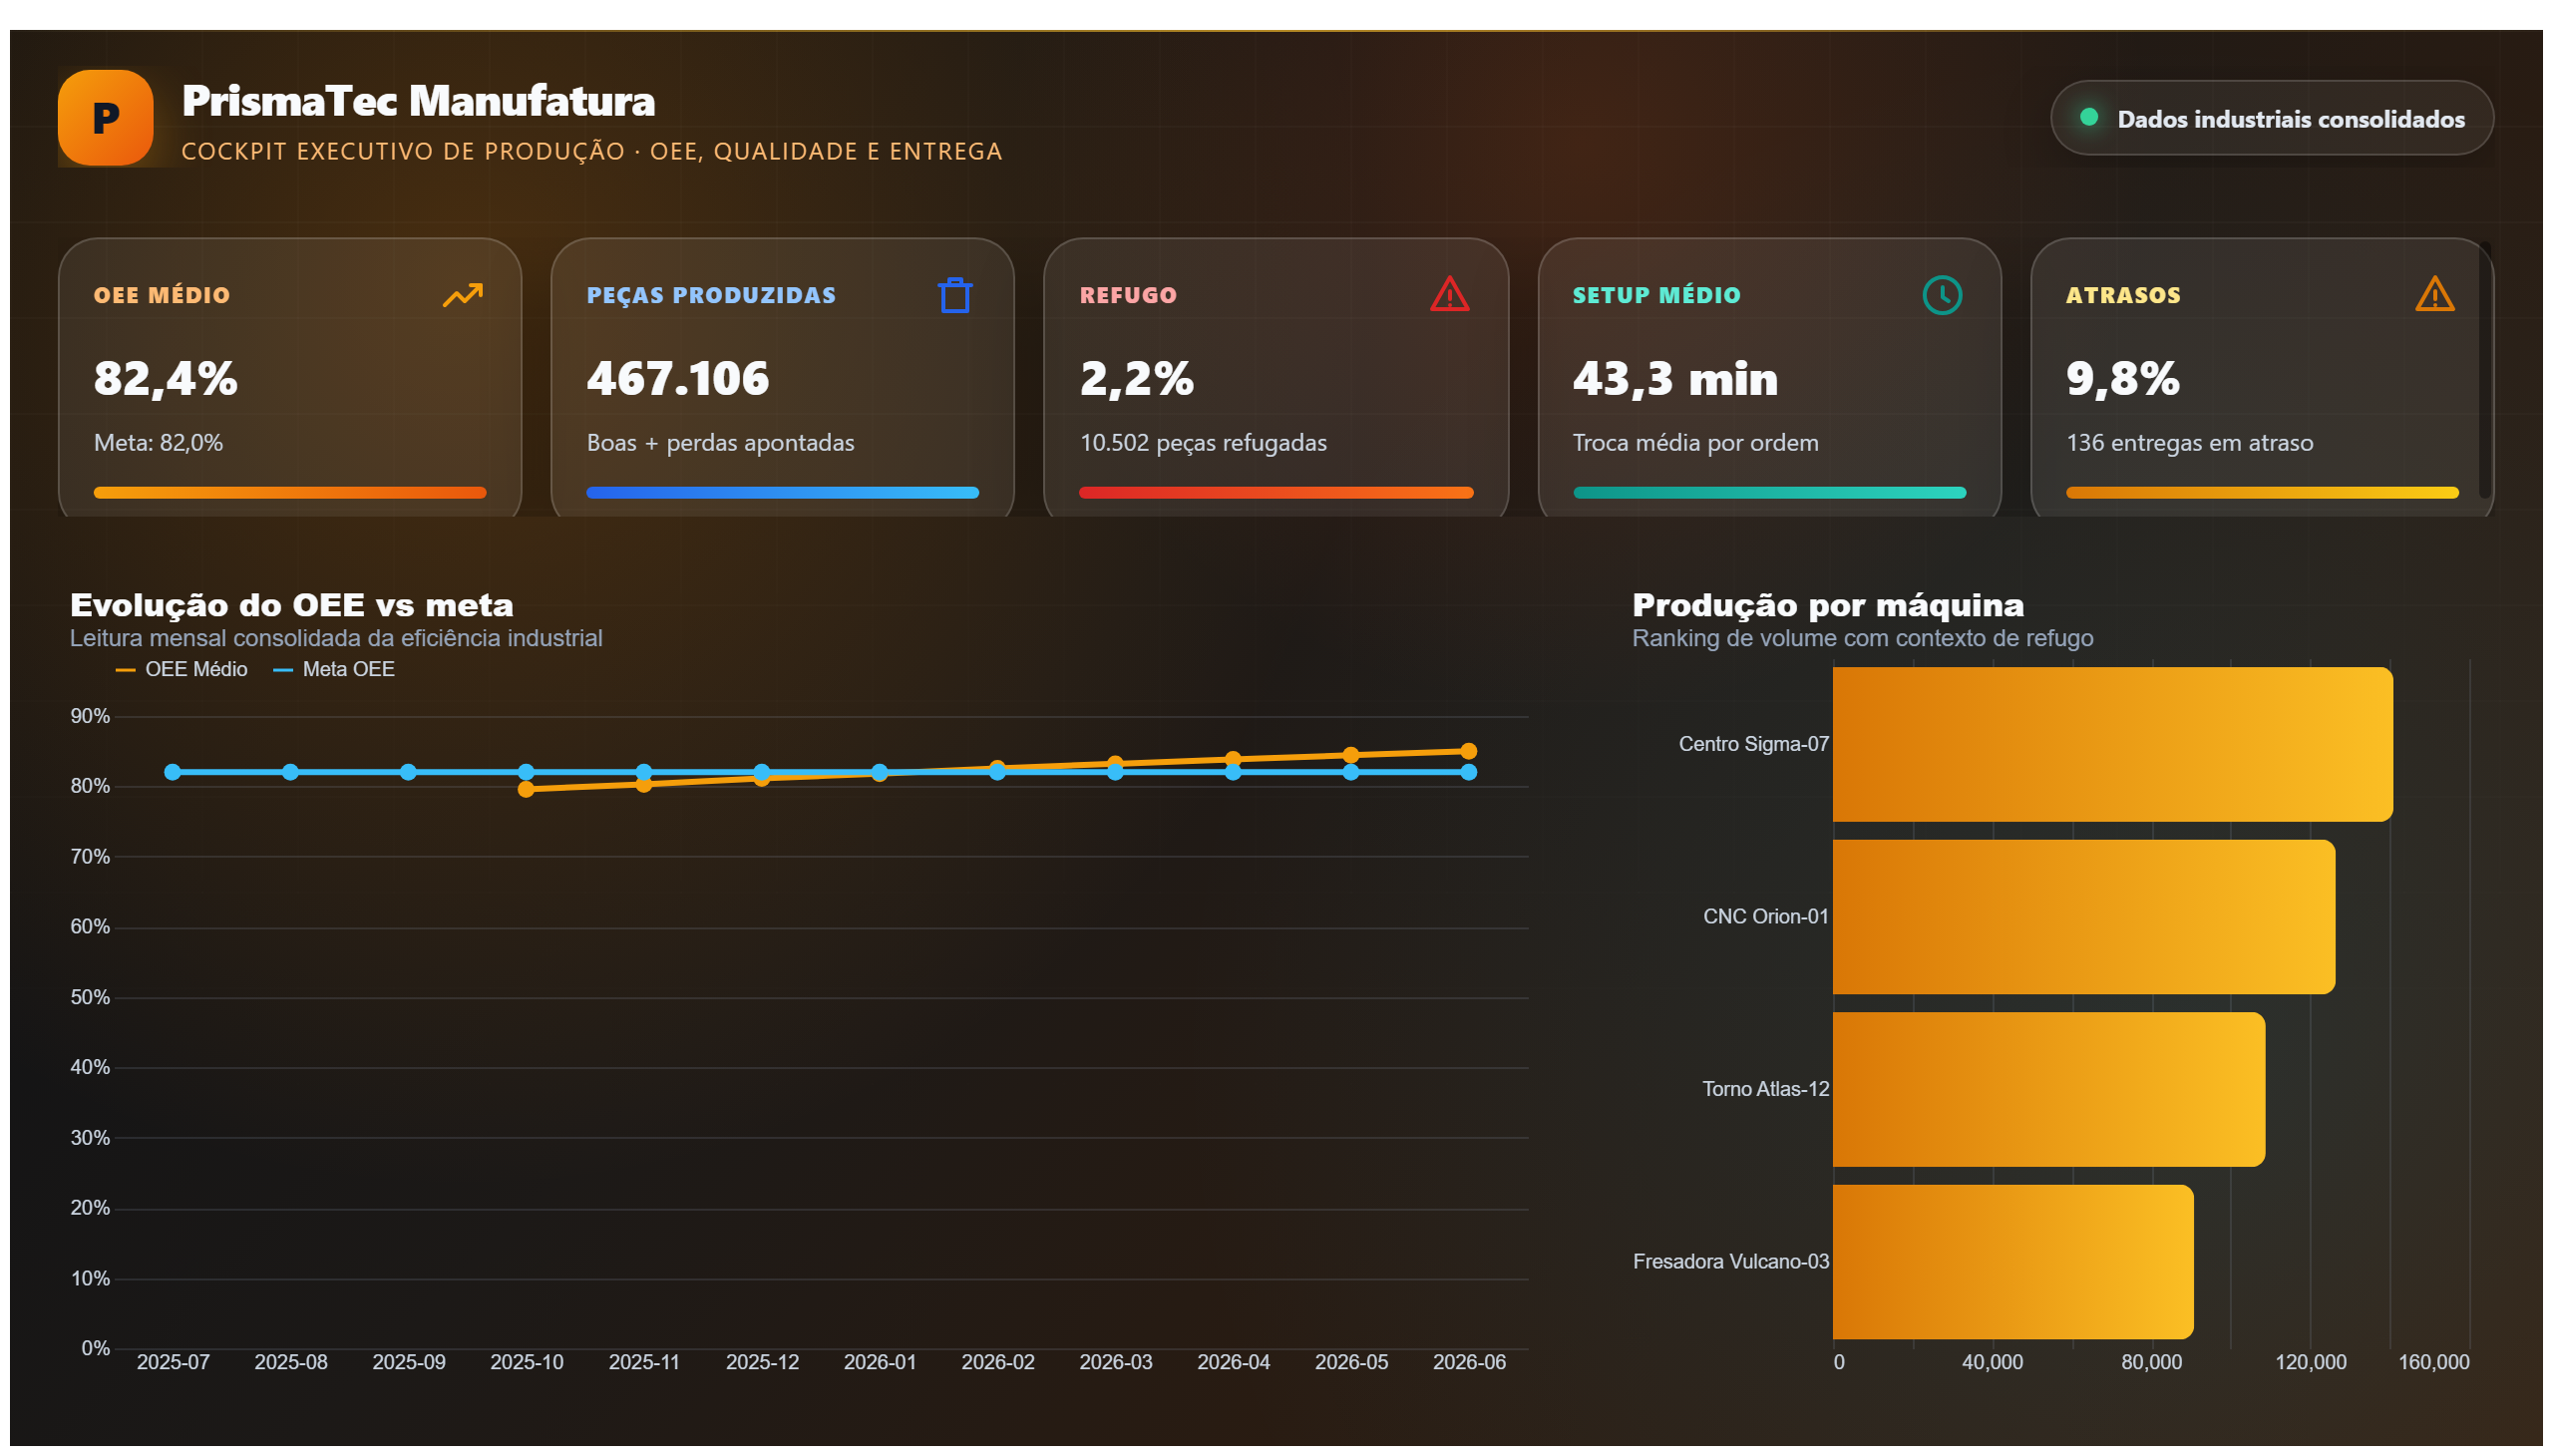This screenshot has width=2553, height=1456.
Task: Click the Refugo red progress bar
Action: (1276, 492)
